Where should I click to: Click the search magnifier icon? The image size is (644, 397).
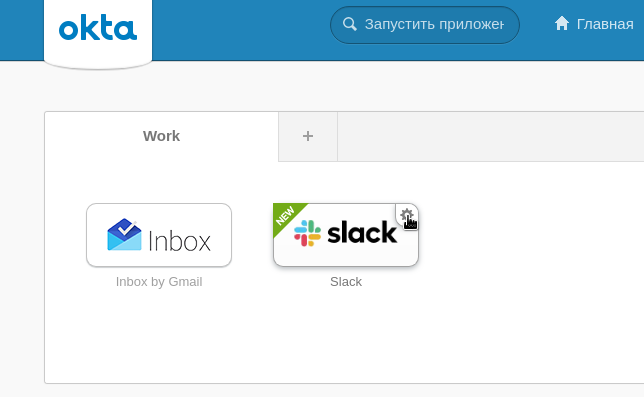[x=350, y=24]
